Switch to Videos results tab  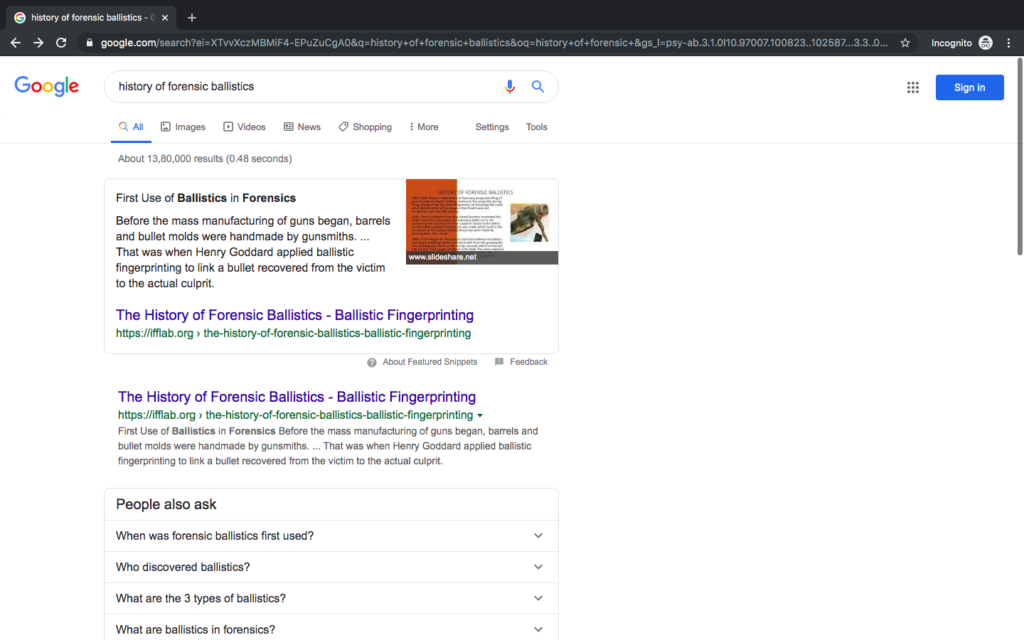click(244, 127)
